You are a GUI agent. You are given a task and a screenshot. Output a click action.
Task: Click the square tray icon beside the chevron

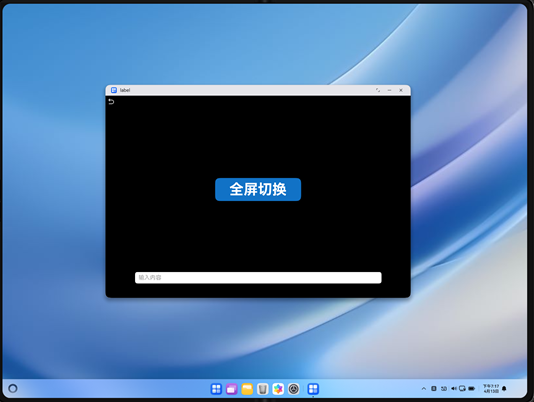pyautogui.click(x=434, y=388)
